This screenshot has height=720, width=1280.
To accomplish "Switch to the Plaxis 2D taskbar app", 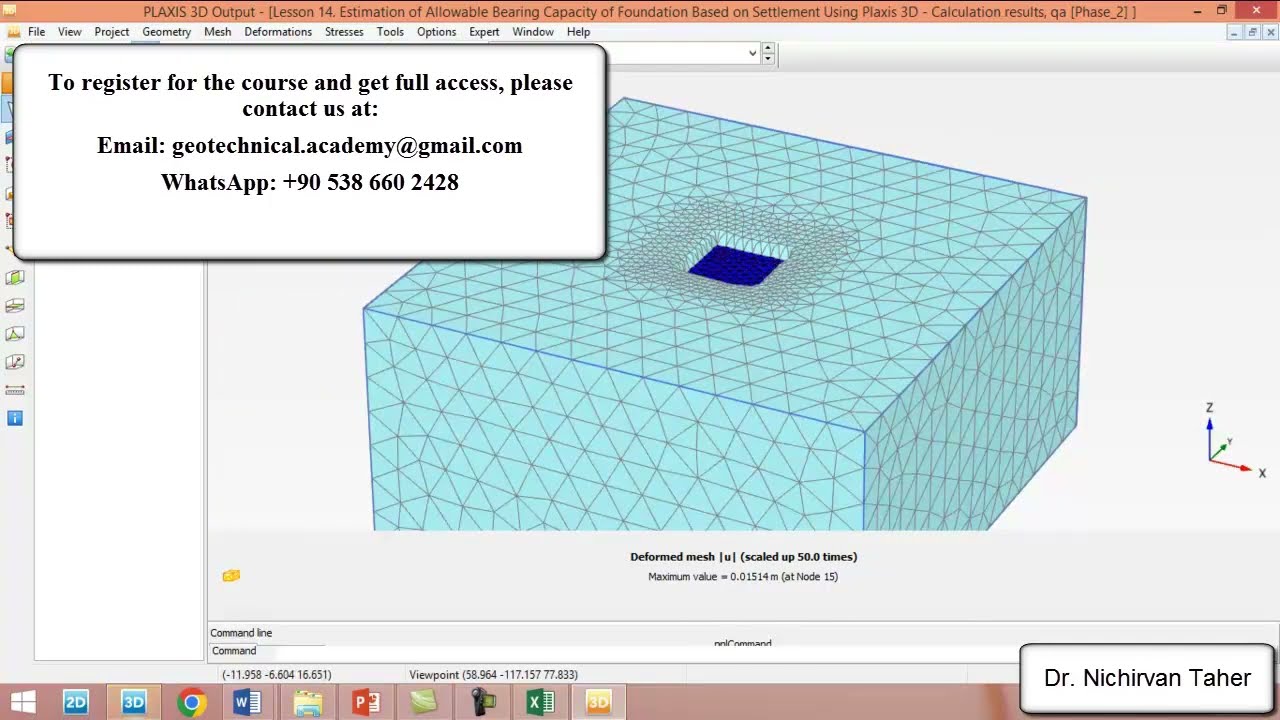I will (76, 702).
